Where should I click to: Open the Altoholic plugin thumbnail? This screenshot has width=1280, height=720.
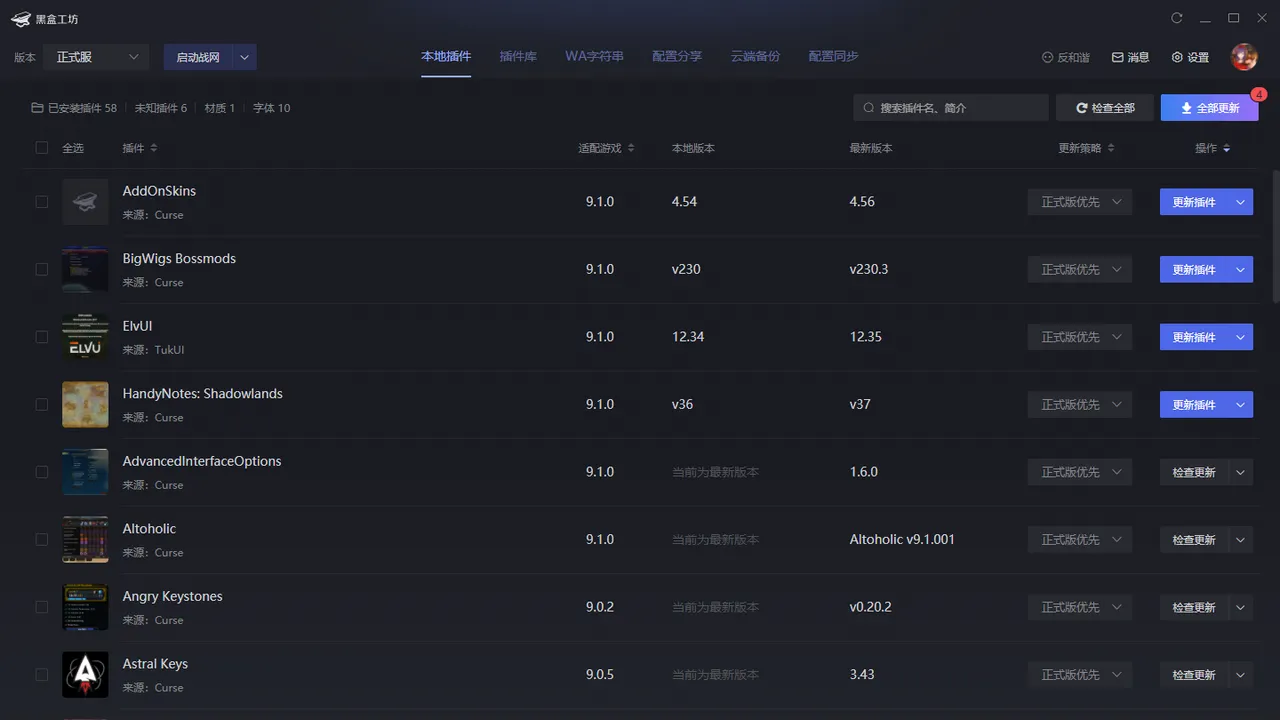pos(85,539)
